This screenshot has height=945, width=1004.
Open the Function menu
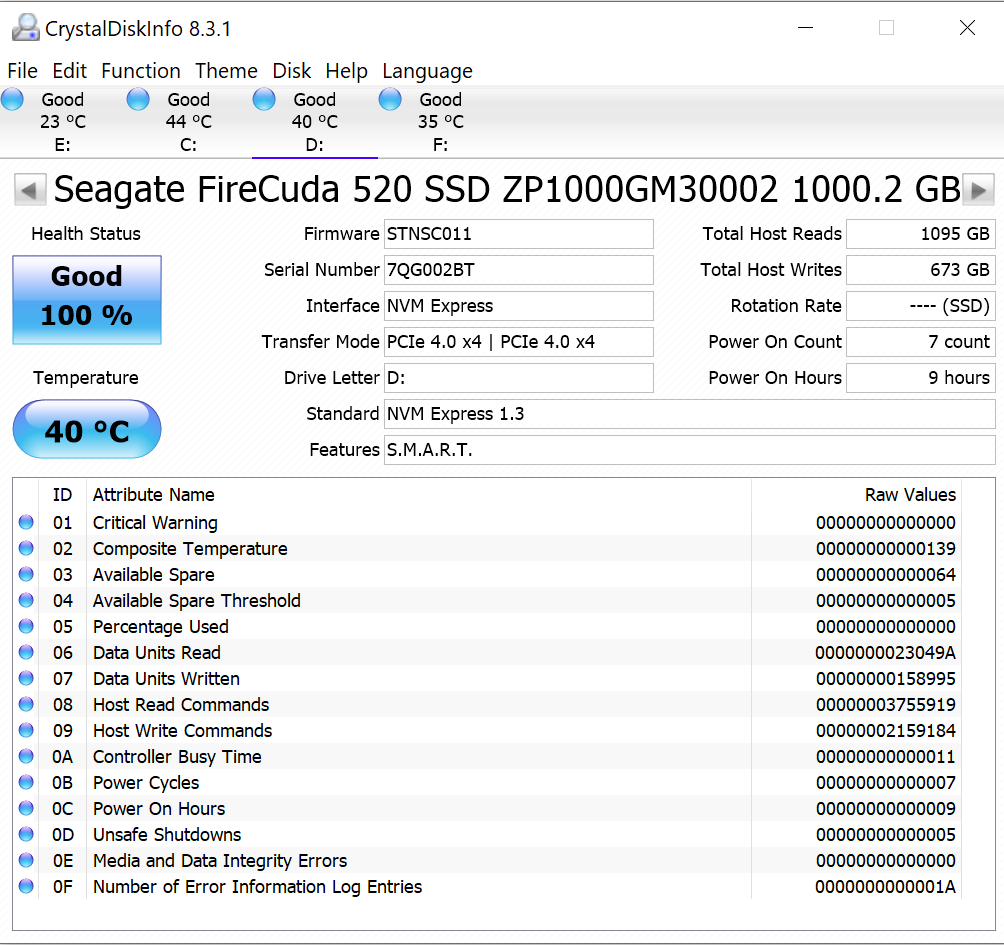[141, 71]
